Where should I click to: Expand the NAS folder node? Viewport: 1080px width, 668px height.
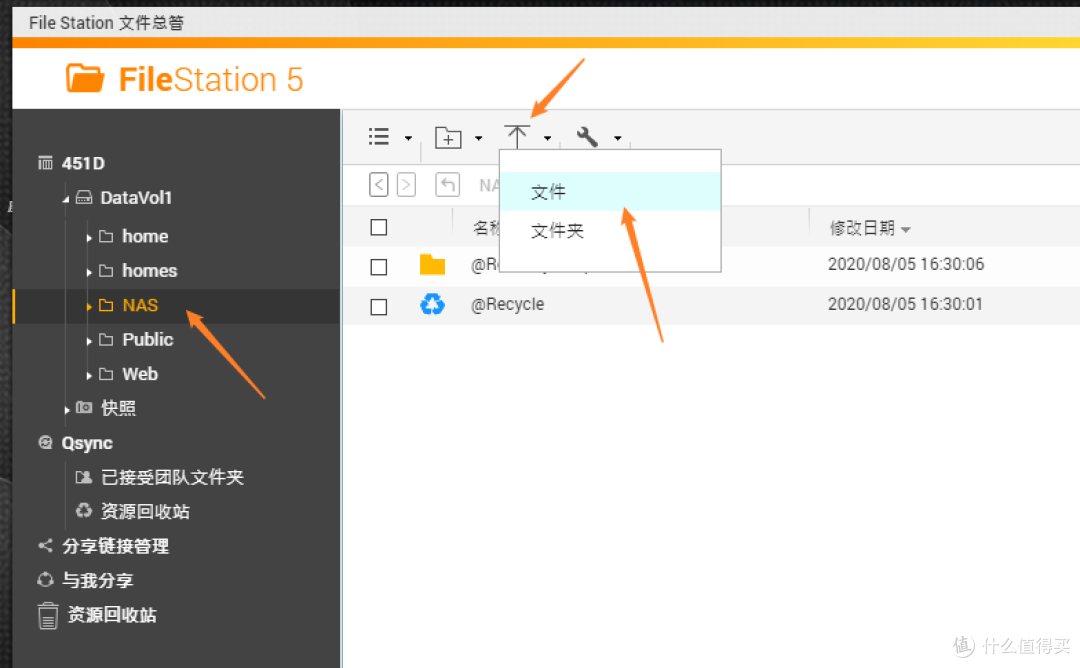89,306
